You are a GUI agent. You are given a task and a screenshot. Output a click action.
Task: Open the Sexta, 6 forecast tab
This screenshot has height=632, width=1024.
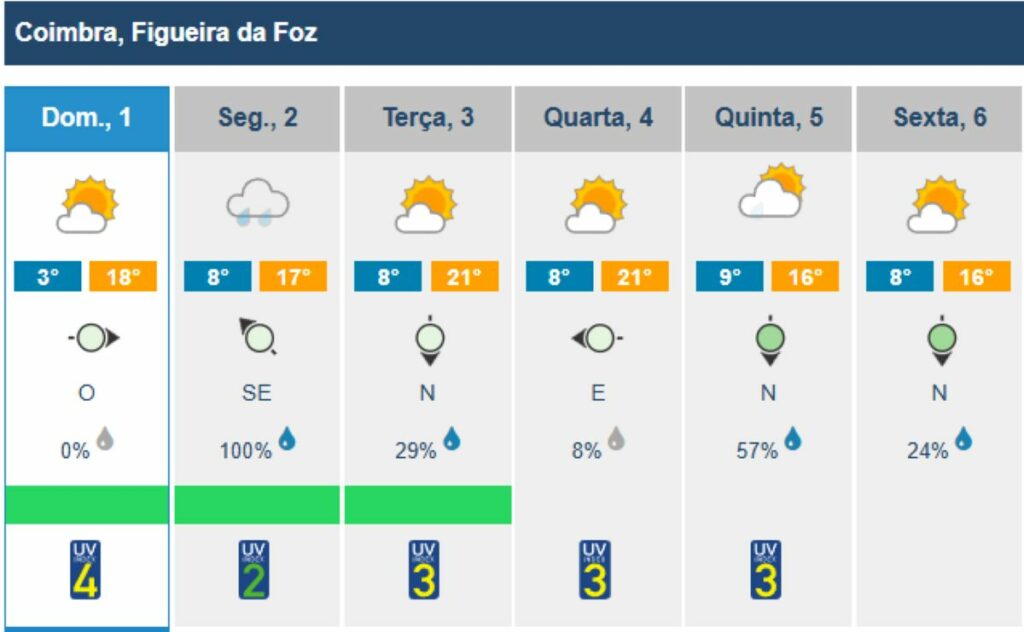939,118
